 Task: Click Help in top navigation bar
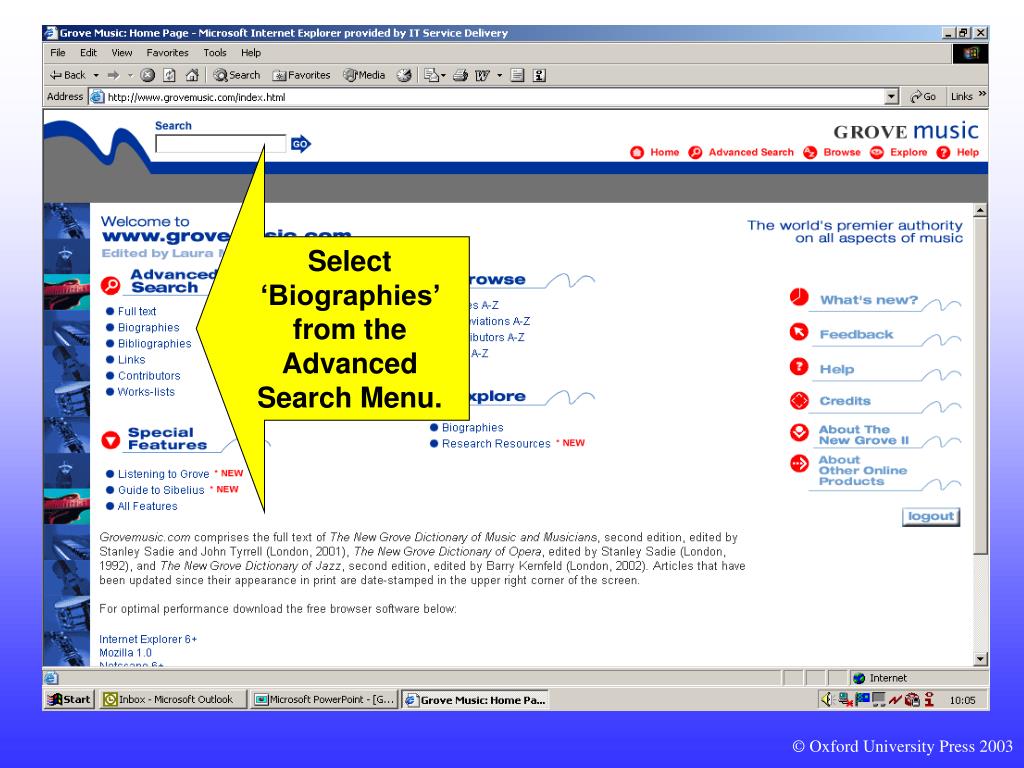[967, 152]
